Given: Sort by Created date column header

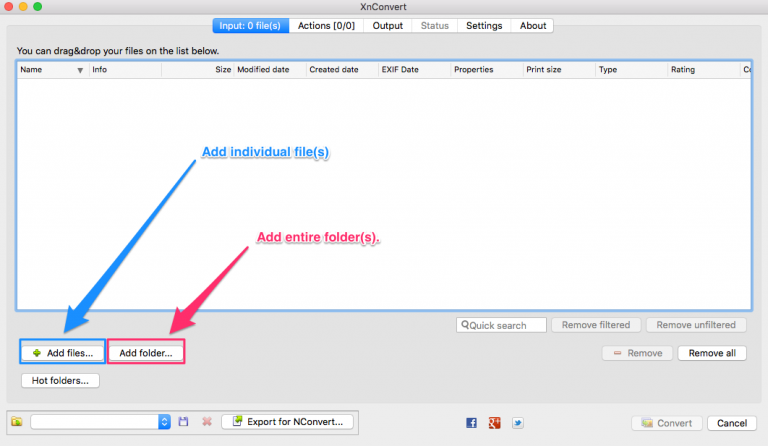Looking at the screenshot, I should (x=342, y=70).
